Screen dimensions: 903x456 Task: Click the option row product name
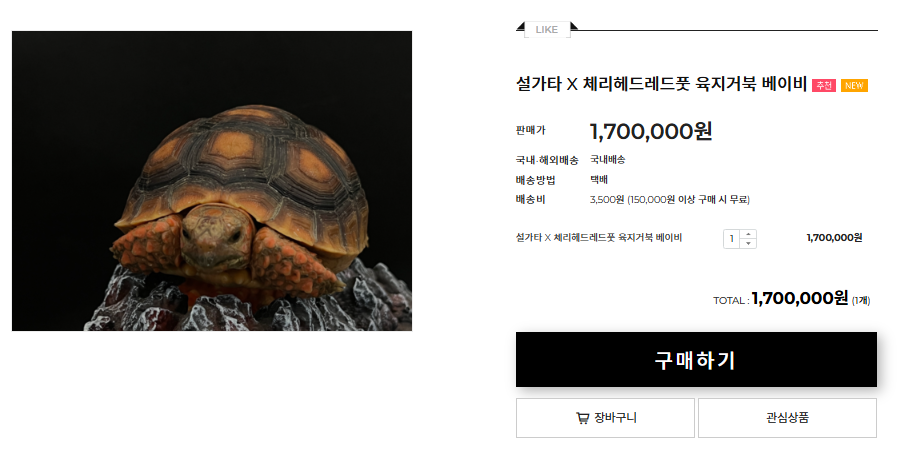[599, 237]
